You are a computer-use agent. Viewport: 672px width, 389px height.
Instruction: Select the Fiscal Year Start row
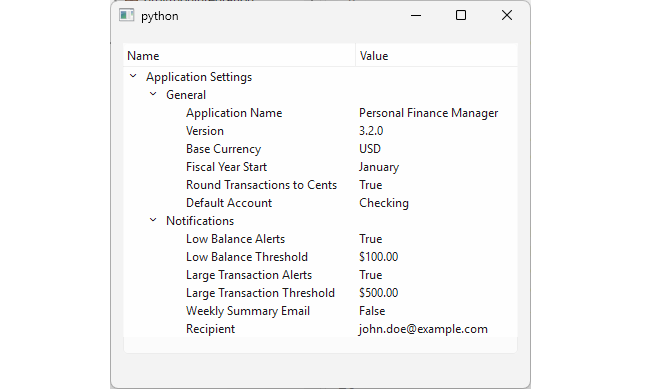click(x=320, y=167)
